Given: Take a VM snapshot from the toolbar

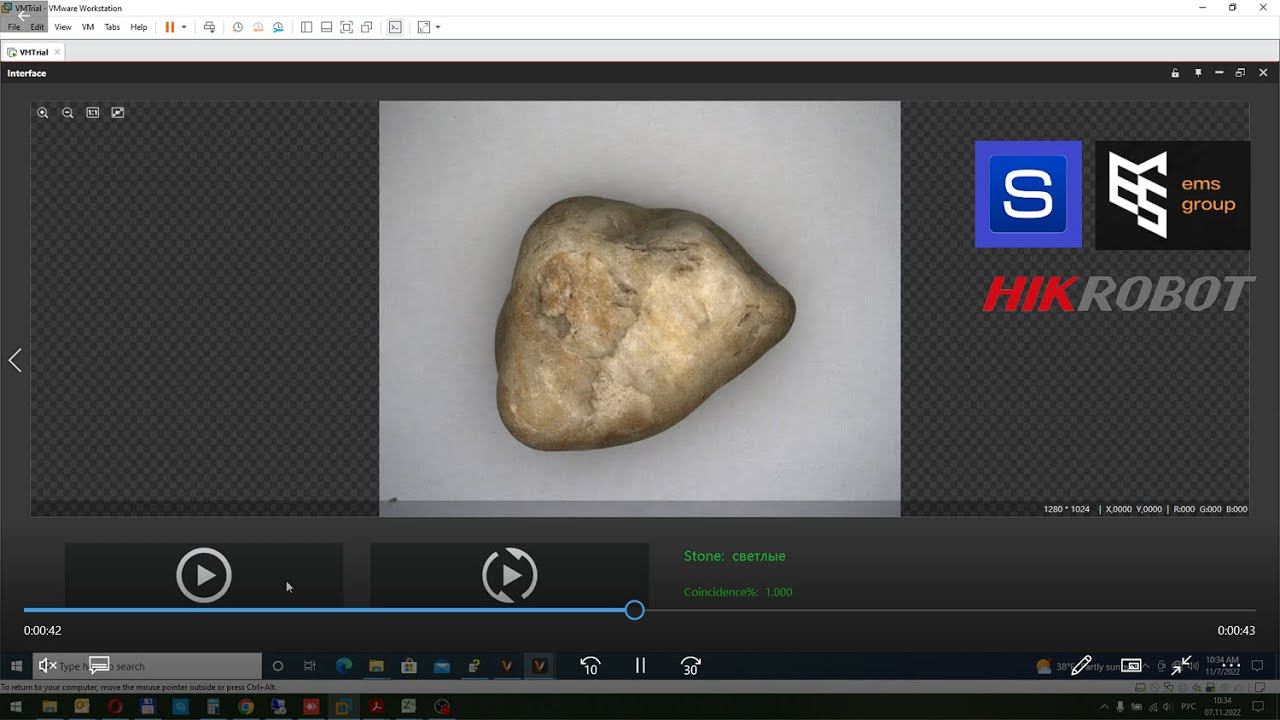Looking at the screenshot, I should point(238,27).
